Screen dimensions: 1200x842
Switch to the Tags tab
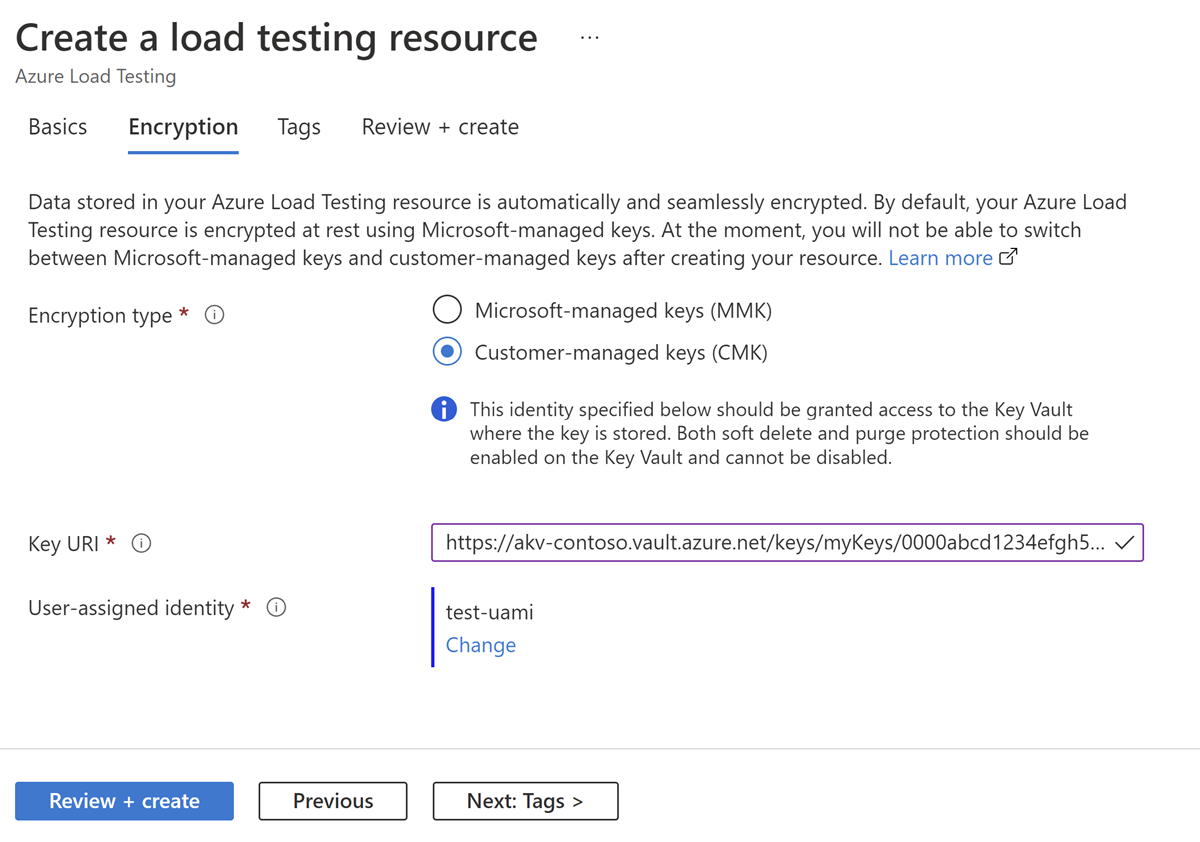pos(298,127)
